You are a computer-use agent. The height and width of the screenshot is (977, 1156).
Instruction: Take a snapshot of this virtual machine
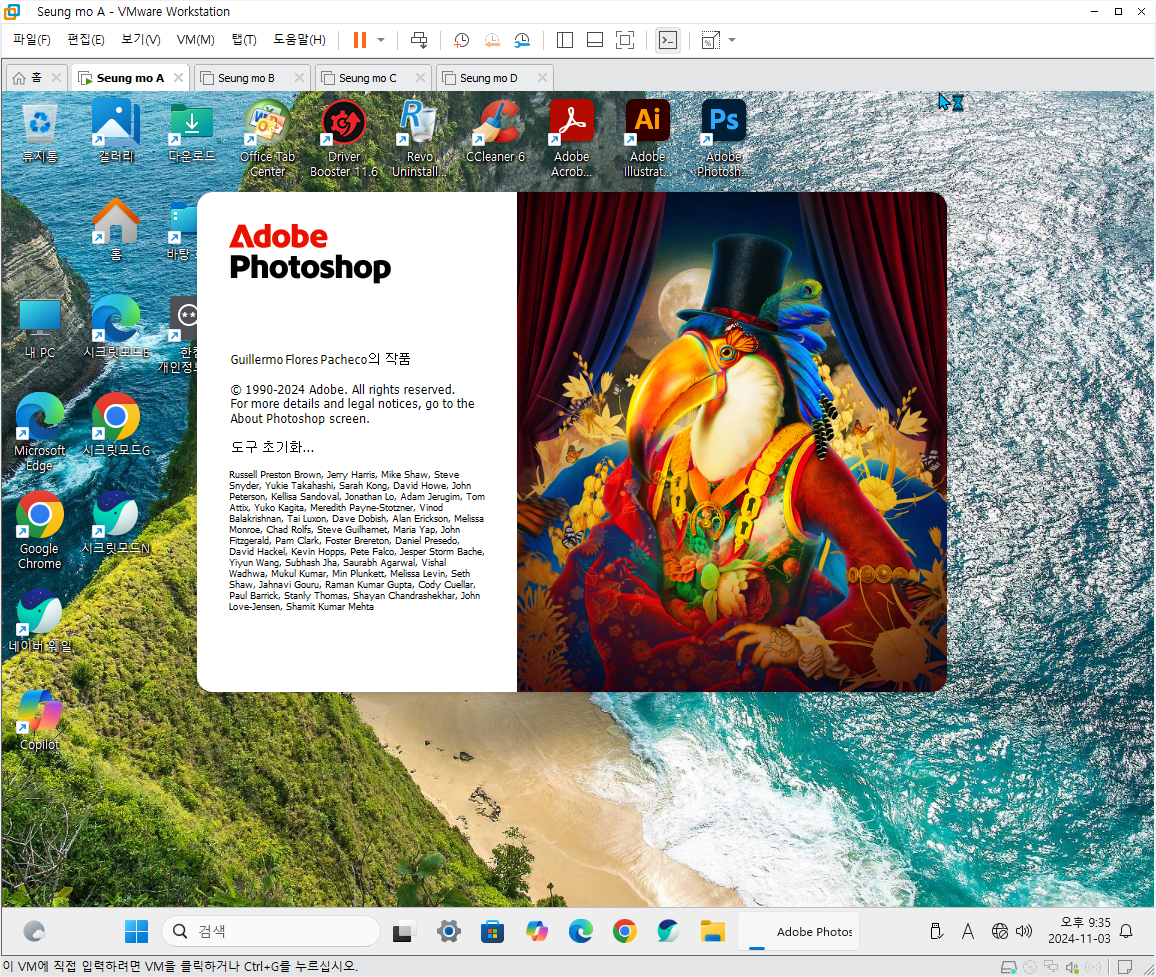462,40
